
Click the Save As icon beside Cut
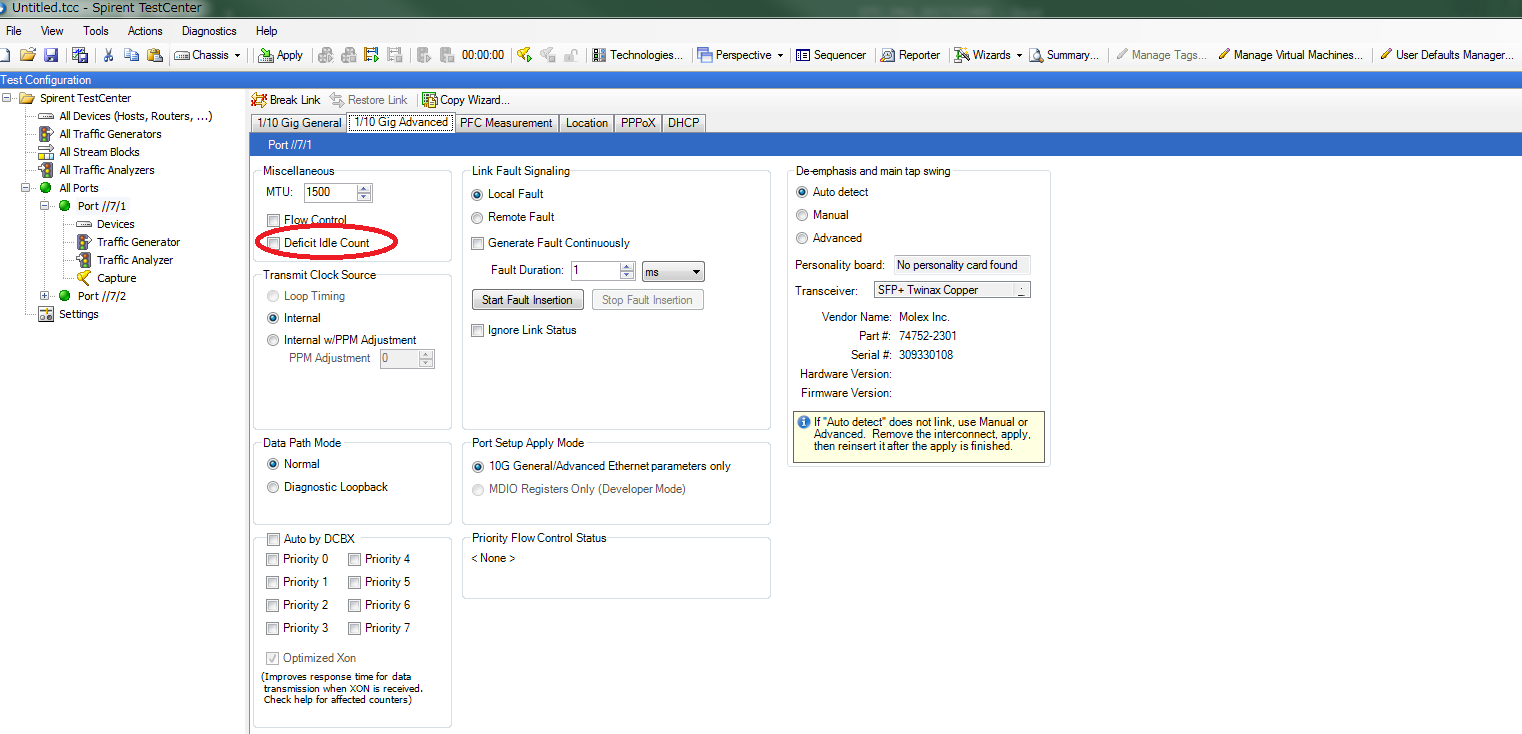coord(80,55)
